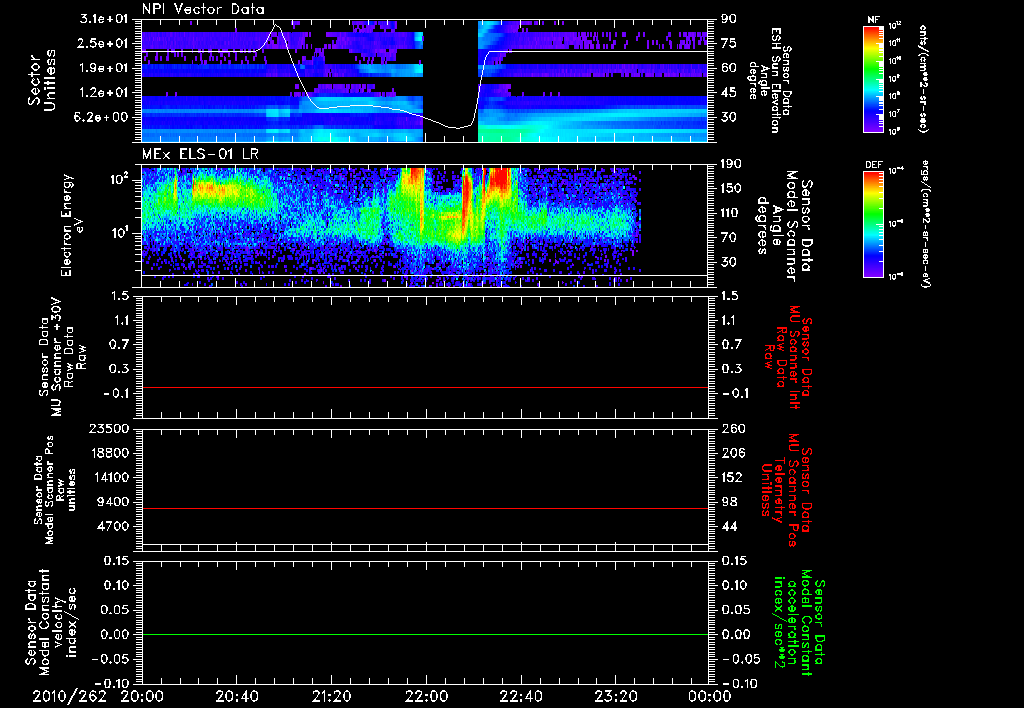Click the 1.9e+01 sector tick label
1024x708 pixels.
click(103, 68)
